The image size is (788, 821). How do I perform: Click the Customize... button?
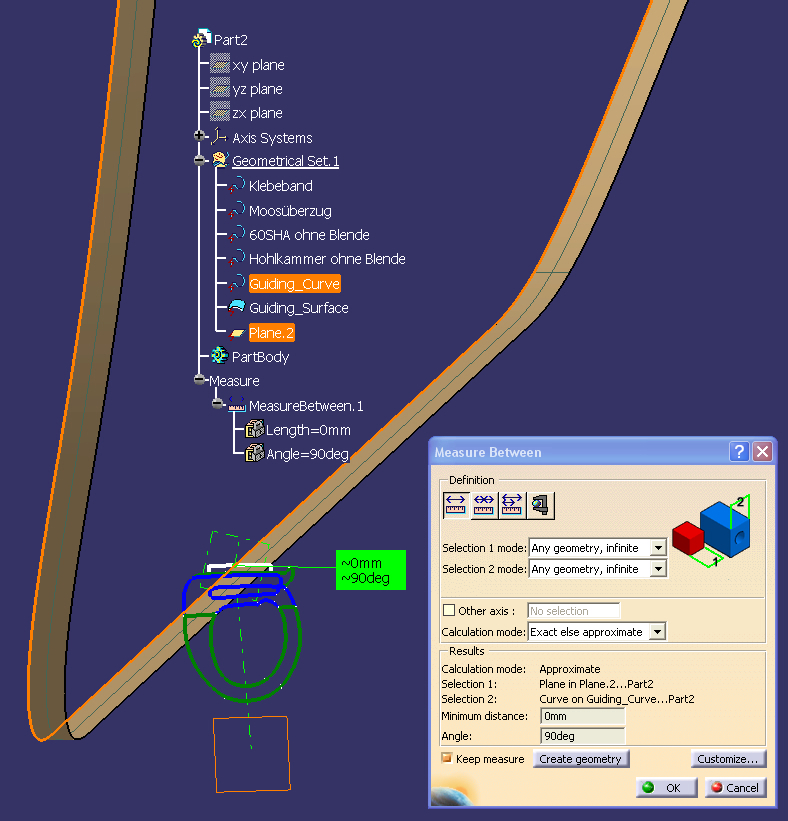point(728,759)
